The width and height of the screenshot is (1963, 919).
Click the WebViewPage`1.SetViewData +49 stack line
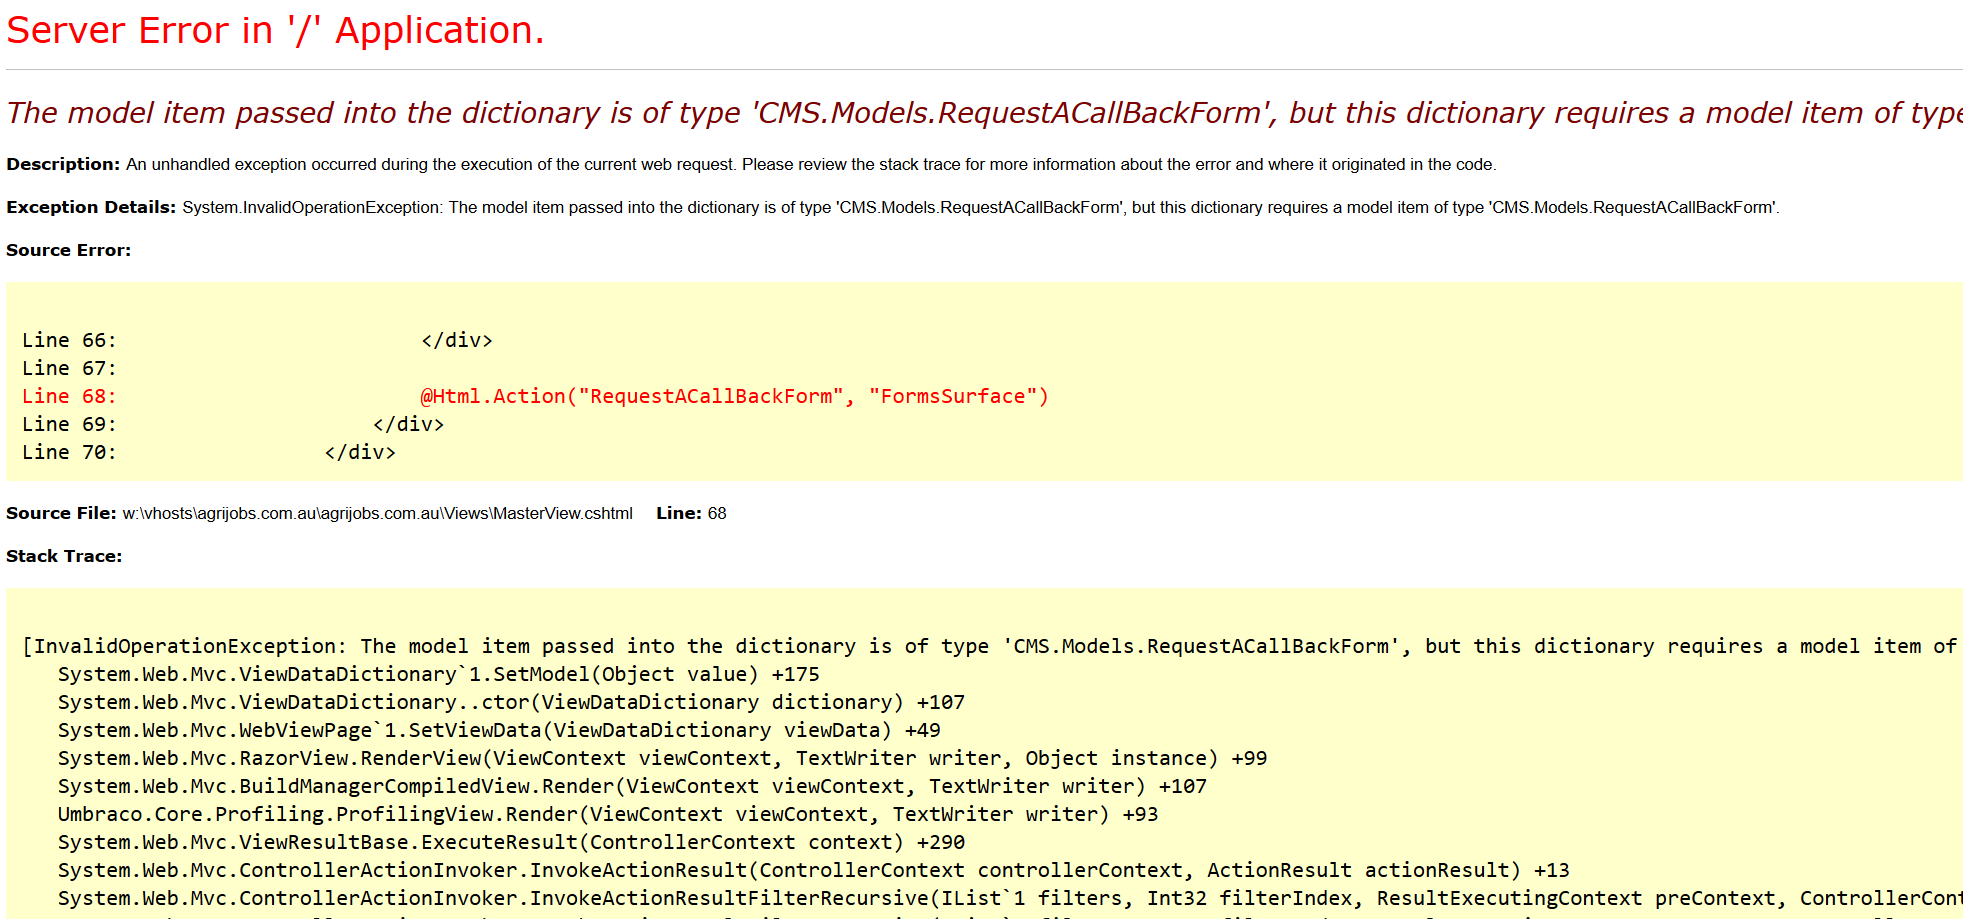coord(499,730)
